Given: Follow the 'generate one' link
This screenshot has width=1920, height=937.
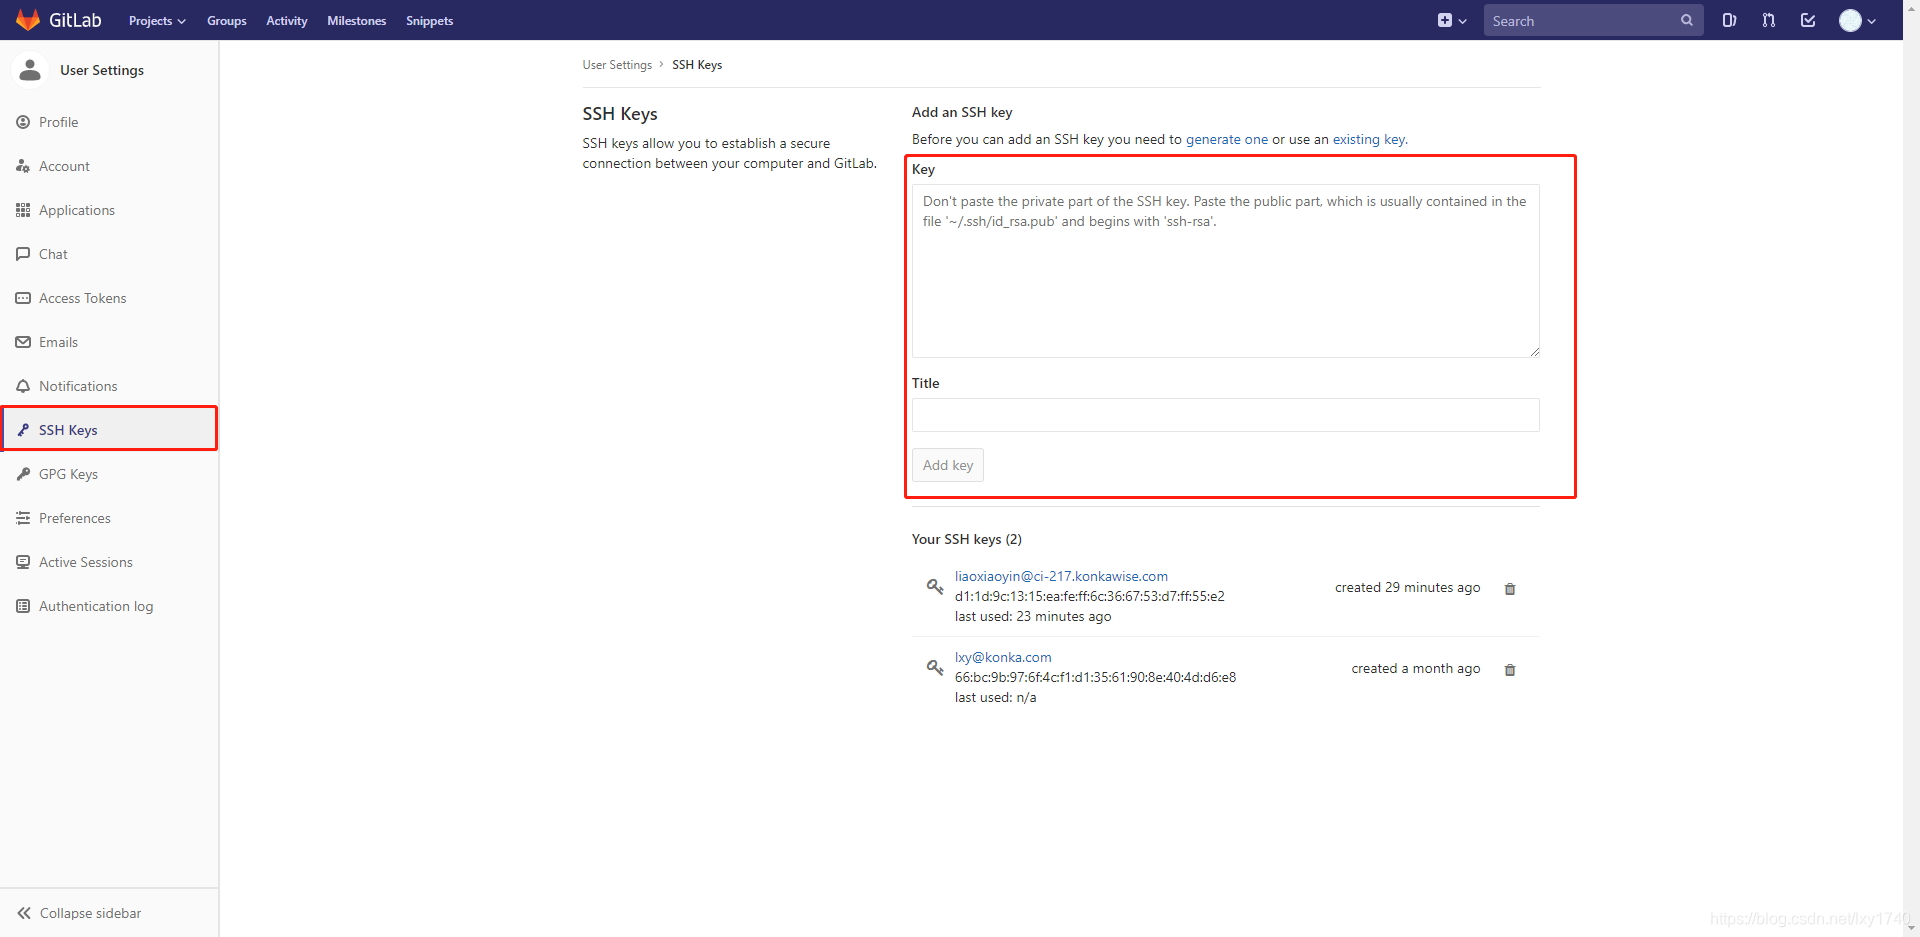Looking at the screenshot, I should (x=1226, y=139).
